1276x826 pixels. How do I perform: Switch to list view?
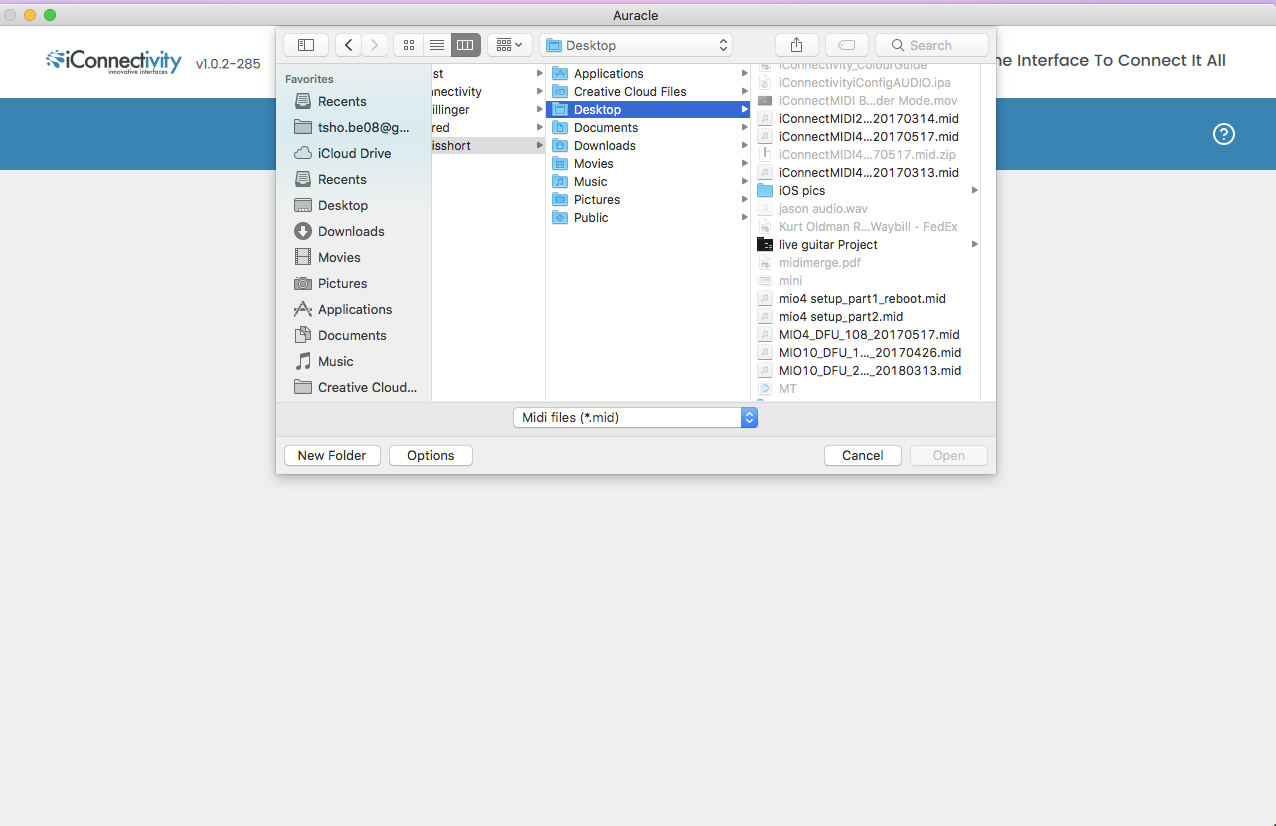click(437, 45)
